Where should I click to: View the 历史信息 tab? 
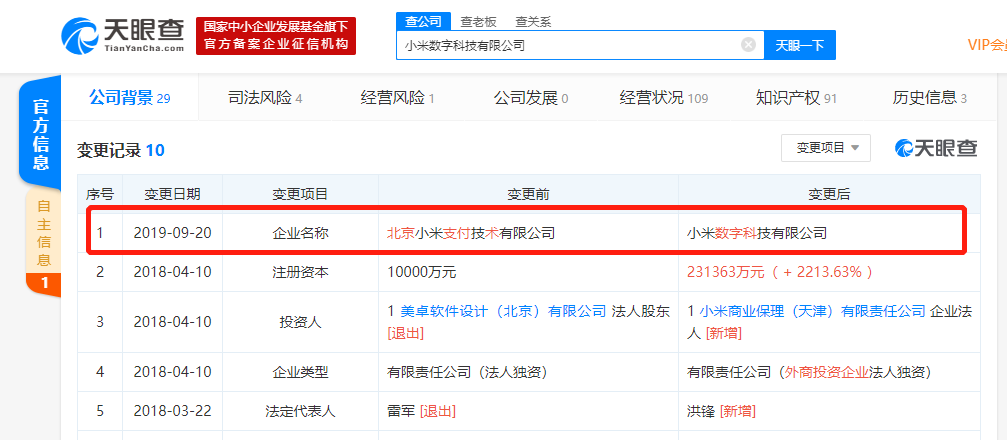click(x=929, y=98)
